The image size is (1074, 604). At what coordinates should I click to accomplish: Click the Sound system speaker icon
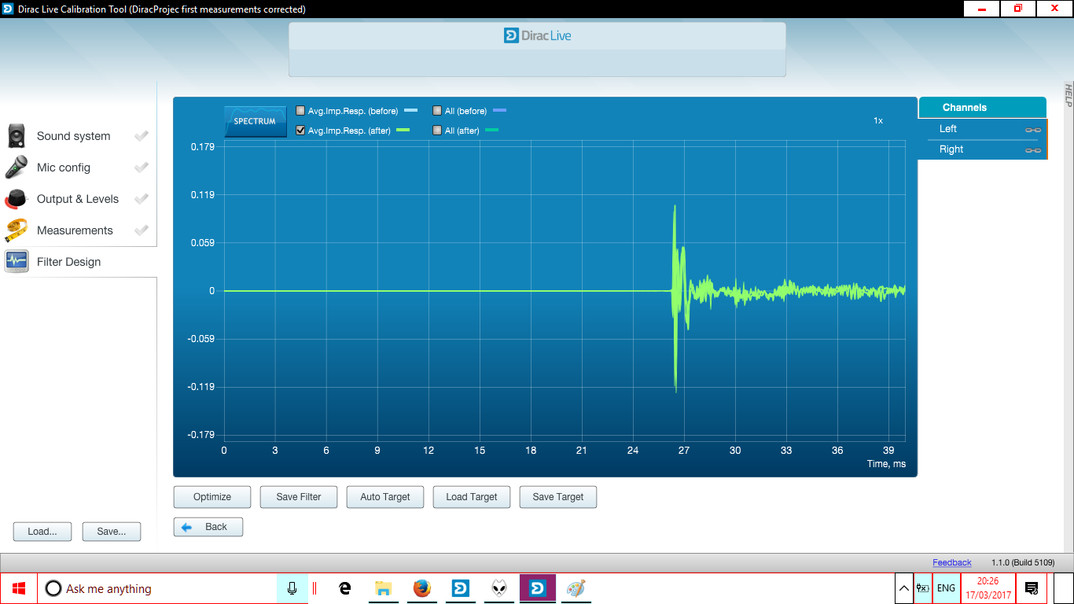point(16,136)
